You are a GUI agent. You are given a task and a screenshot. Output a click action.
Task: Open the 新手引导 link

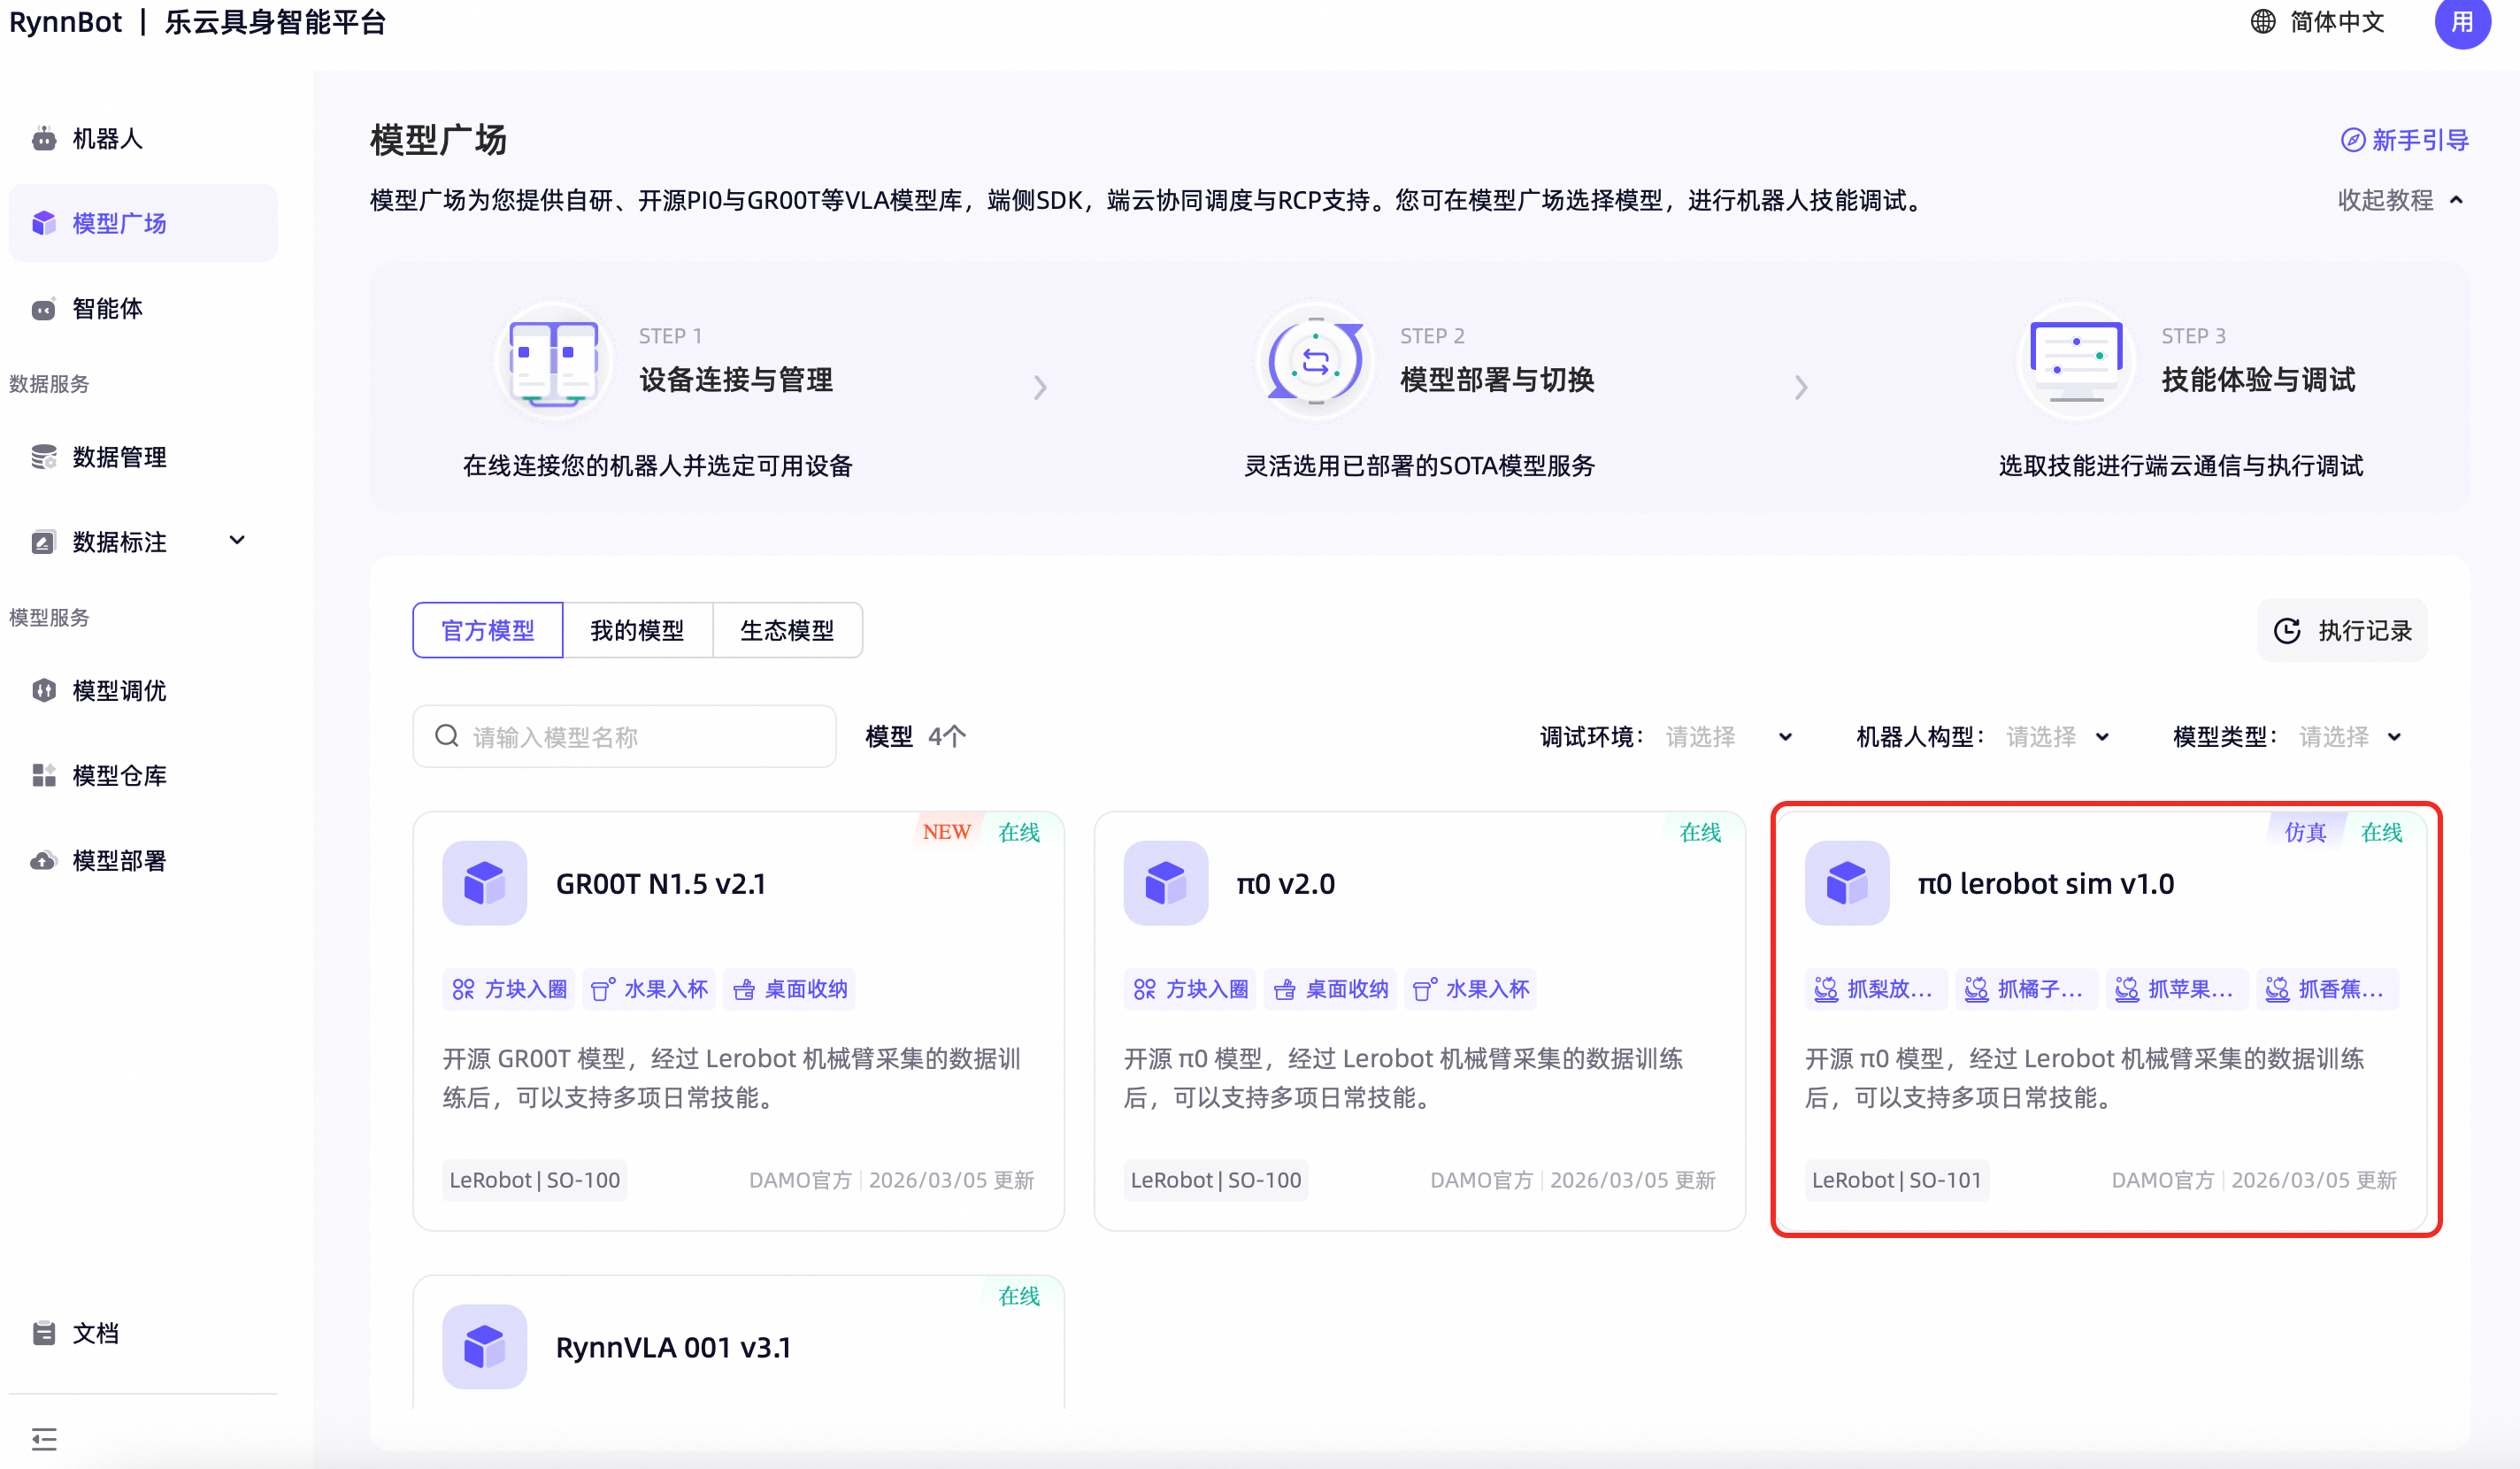(2405, 140)
